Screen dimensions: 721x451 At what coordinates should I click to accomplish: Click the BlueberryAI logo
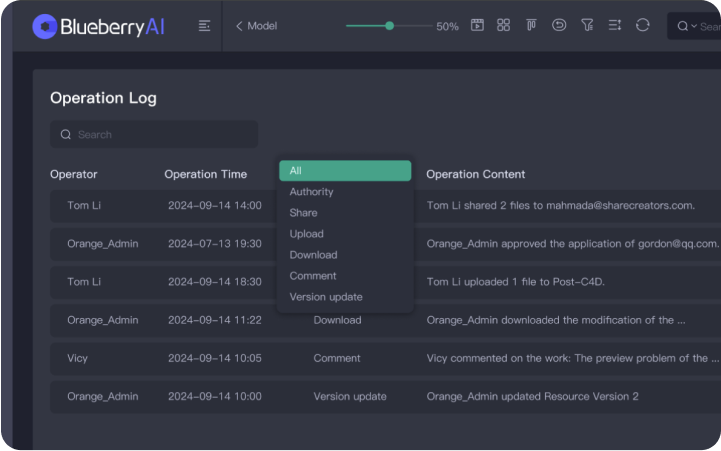(98, 26)
